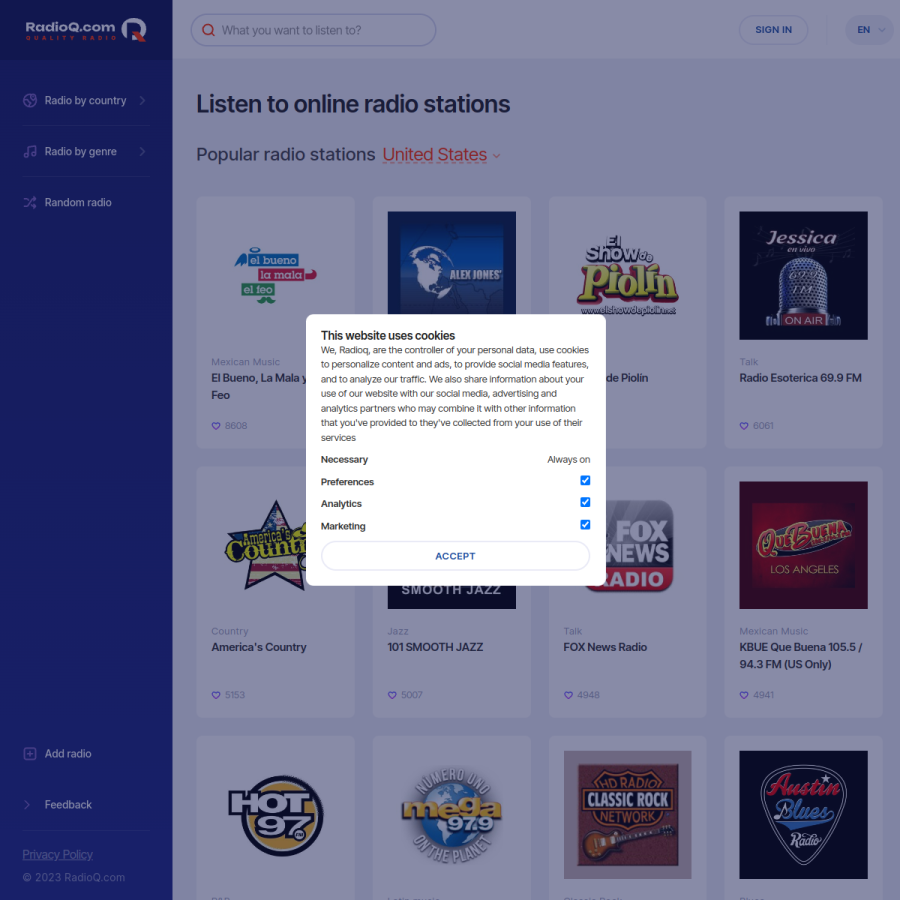Open Radio by country menu item
This screenshot has height=900, width=900.
86,100
